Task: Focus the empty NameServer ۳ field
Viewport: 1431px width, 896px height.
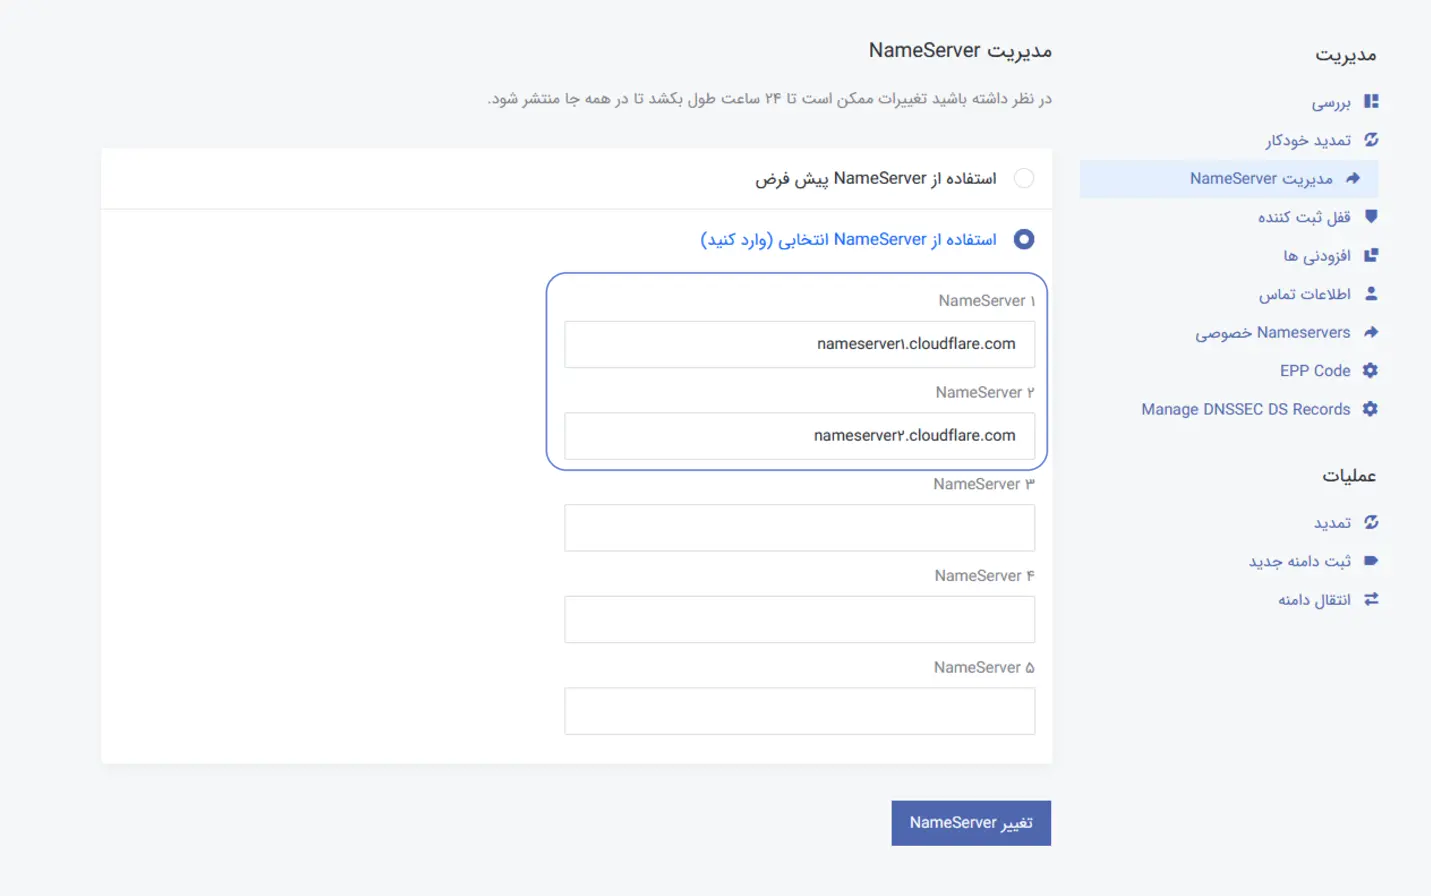Action: [x=799, y=528]
